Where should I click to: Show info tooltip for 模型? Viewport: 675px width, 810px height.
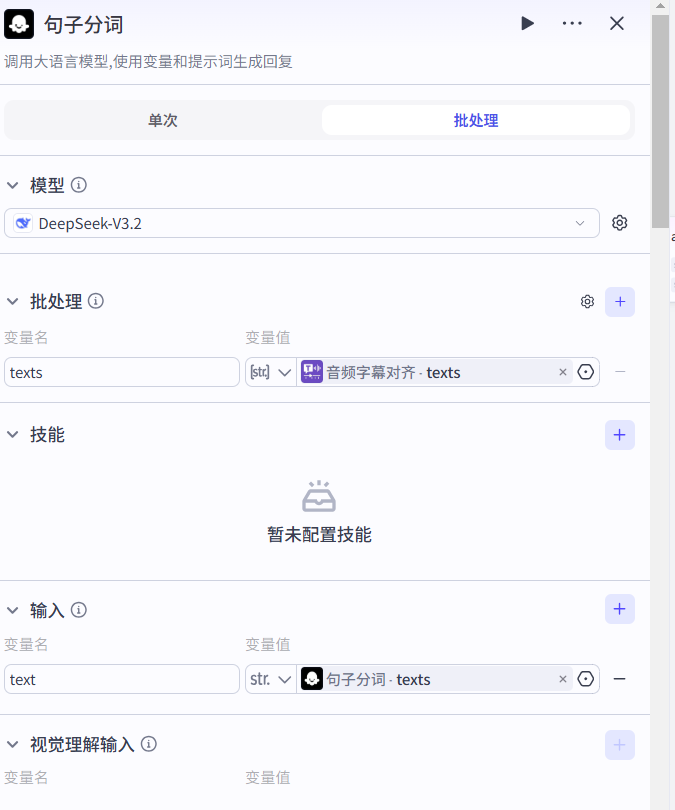pos(79,185)
